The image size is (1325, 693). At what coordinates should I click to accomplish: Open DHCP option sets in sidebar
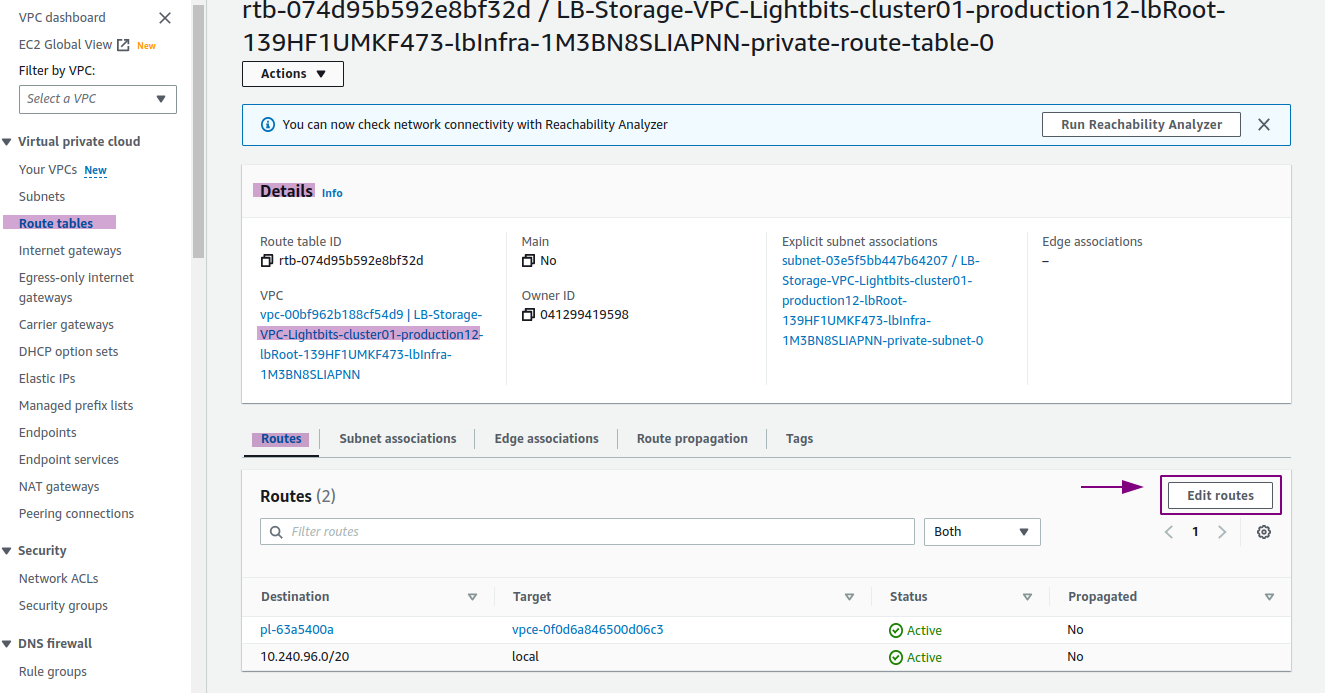click(x=68, y=352)
